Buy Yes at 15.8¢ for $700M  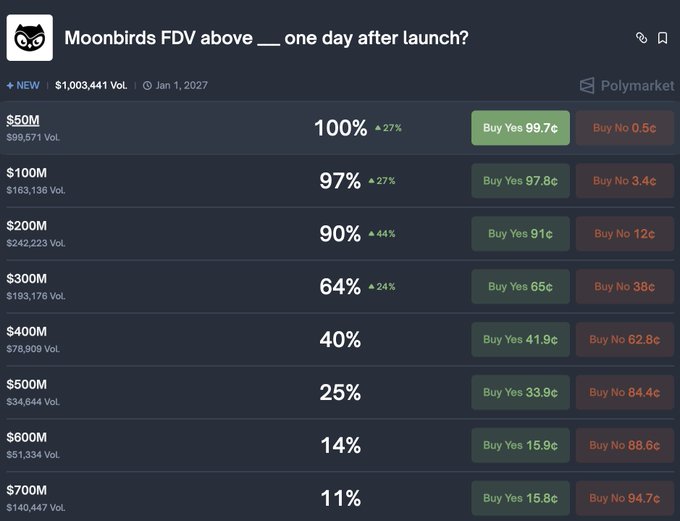520,498
